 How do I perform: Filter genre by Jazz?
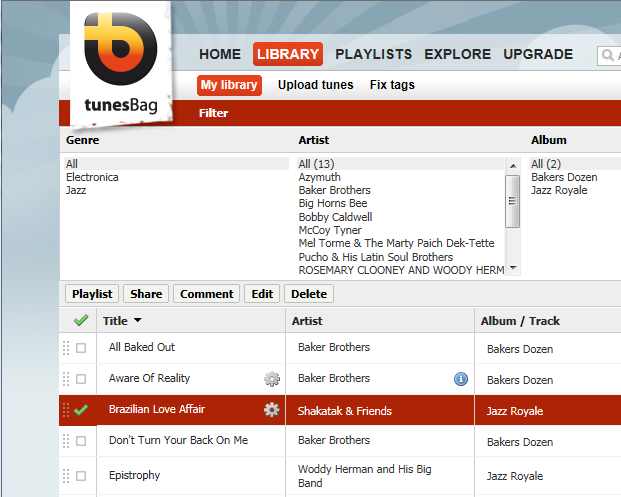[76, 190]
